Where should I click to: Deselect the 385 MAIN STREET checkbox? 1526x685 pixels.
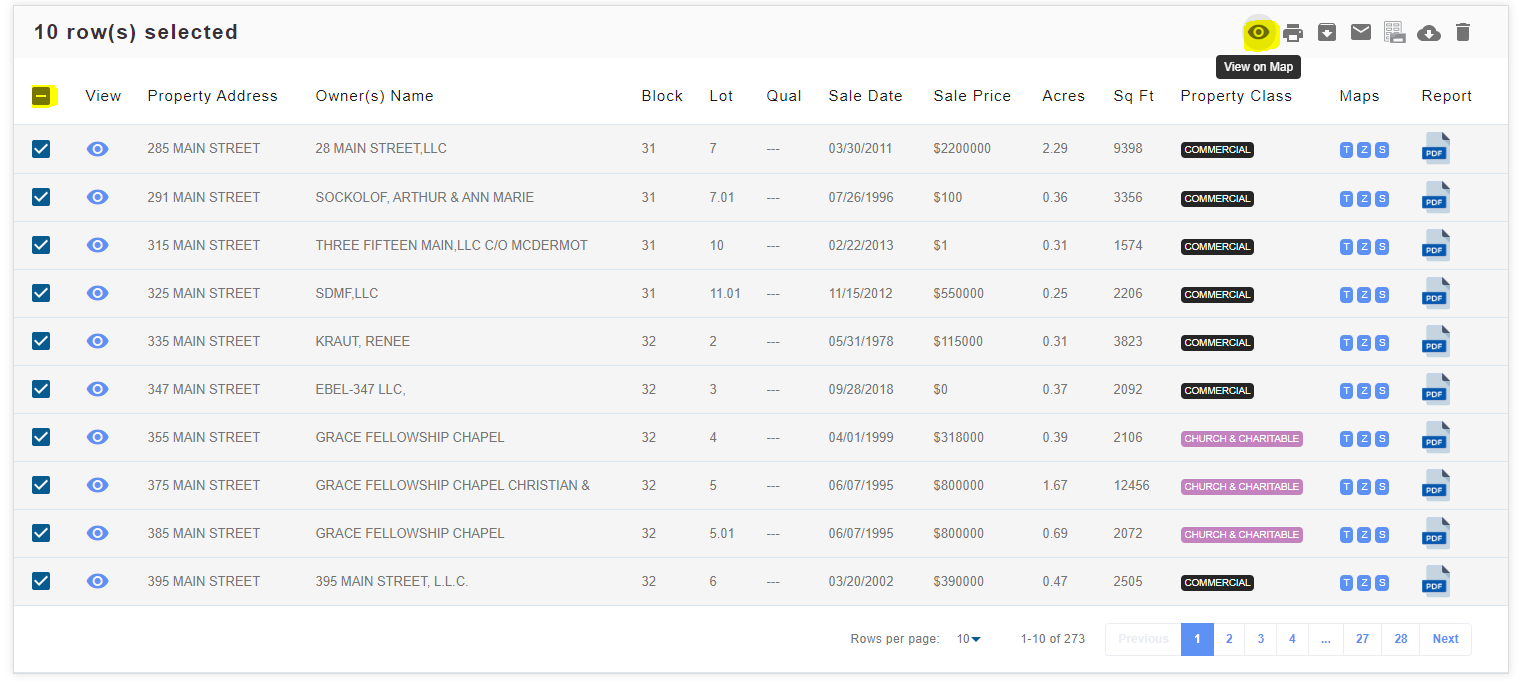pyautogui.click(x=41, y=533)
